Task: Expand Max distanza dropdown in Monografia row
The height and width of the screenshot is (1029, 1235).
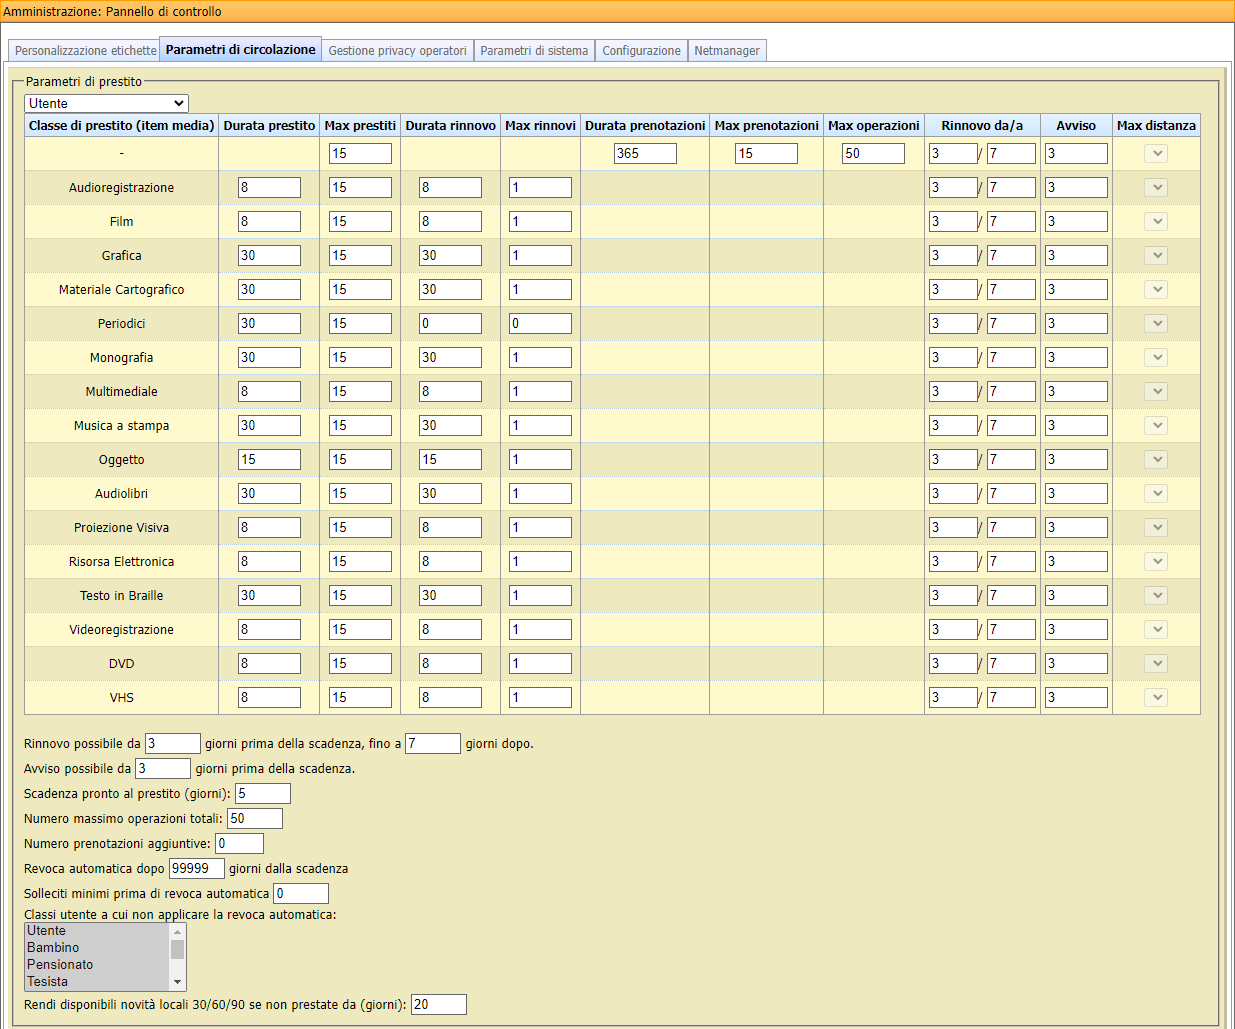Action: tap(1156, 358)
